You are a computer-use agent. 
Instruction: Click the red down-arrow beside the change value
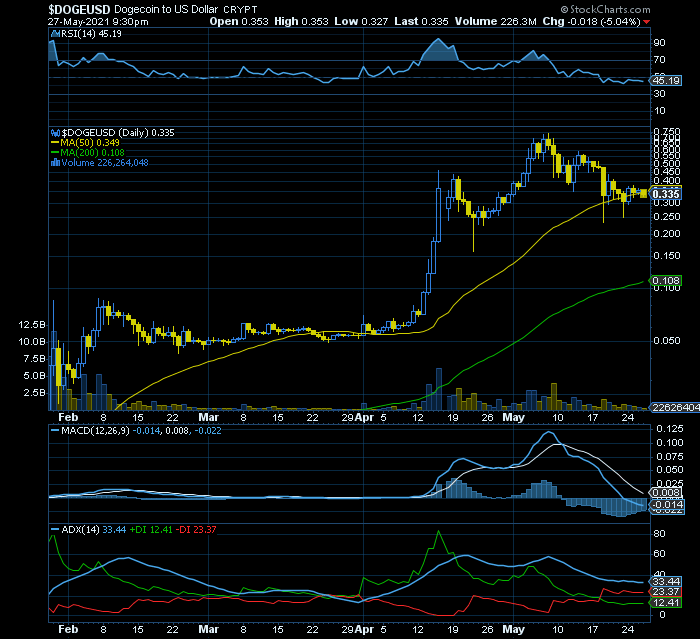646,22
